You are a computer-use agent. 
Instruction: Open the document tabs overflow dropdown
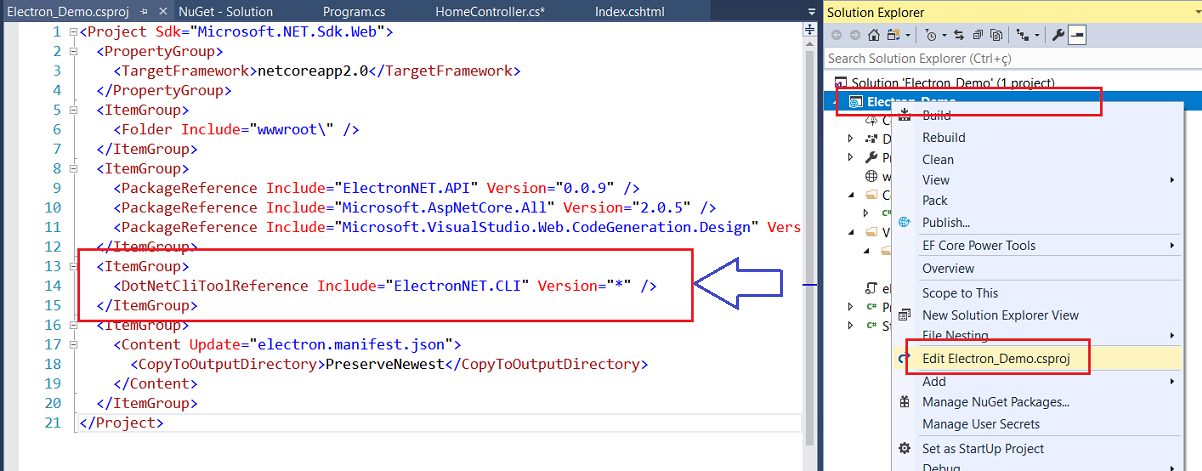click(x=810, y=12)
